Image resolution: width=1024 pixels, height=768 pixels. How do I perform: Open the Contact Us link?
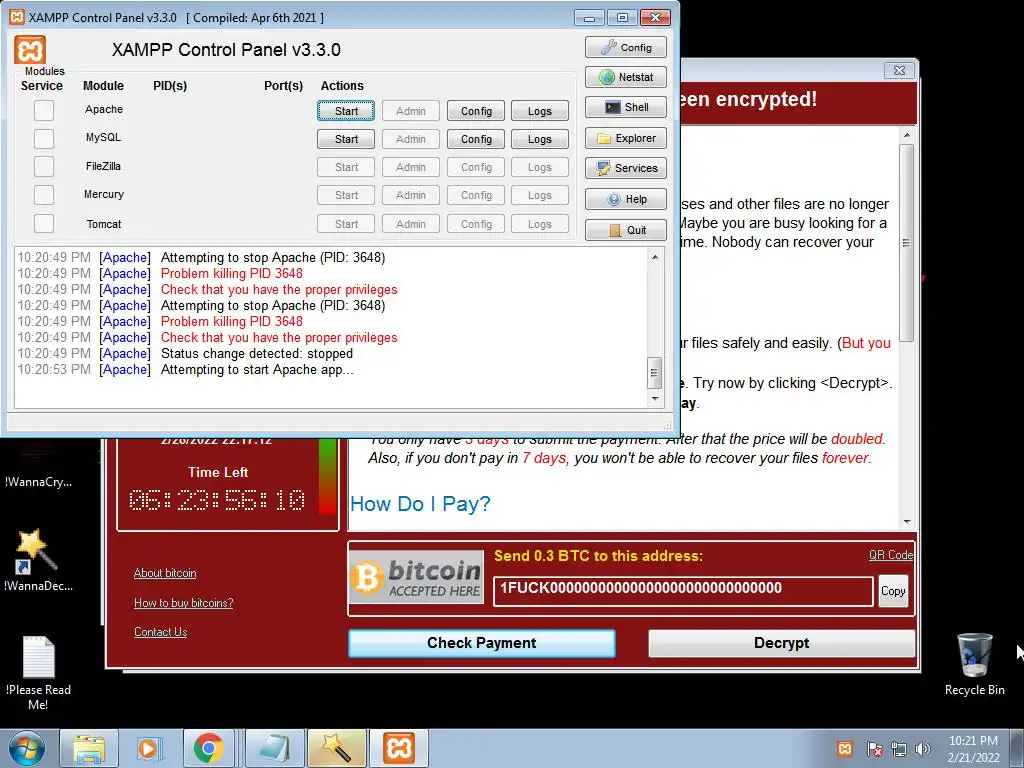[x=161, y=632]
